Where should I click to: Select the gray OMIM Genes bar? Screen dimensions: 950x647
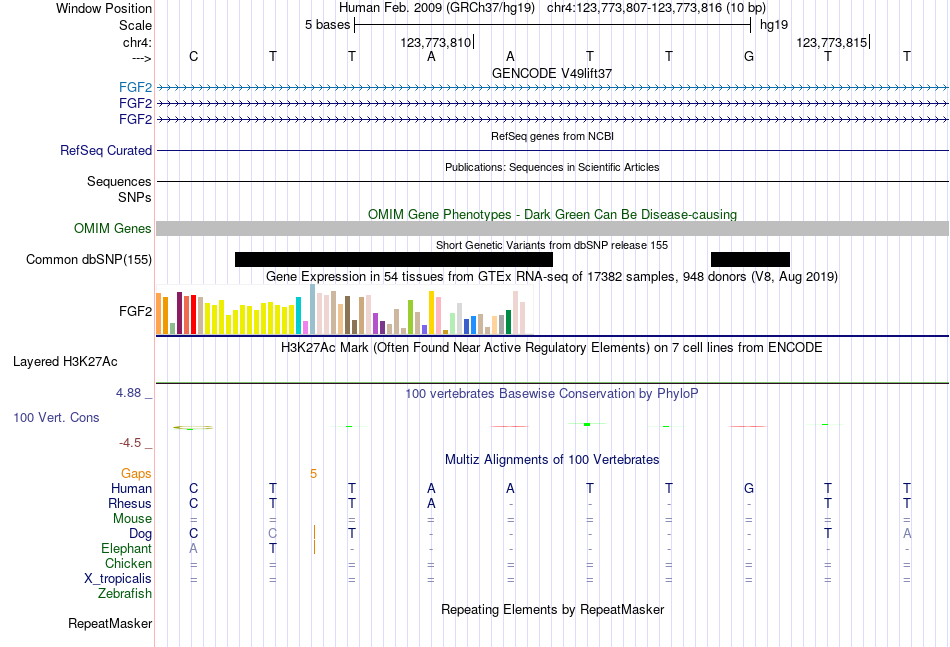click(552, 228)
